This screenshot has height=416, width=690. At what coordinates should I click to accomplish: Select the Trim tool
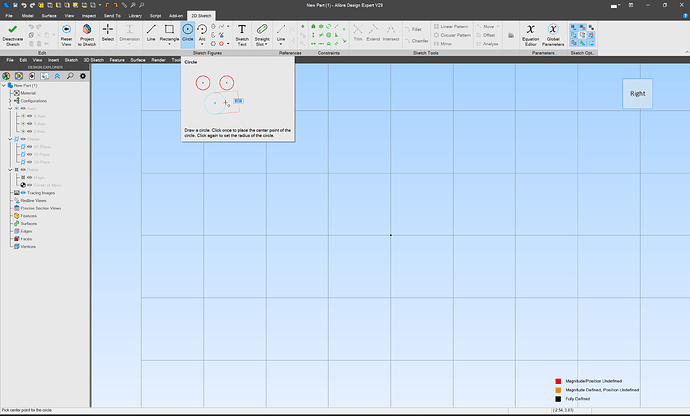click(x=358, y=33)
